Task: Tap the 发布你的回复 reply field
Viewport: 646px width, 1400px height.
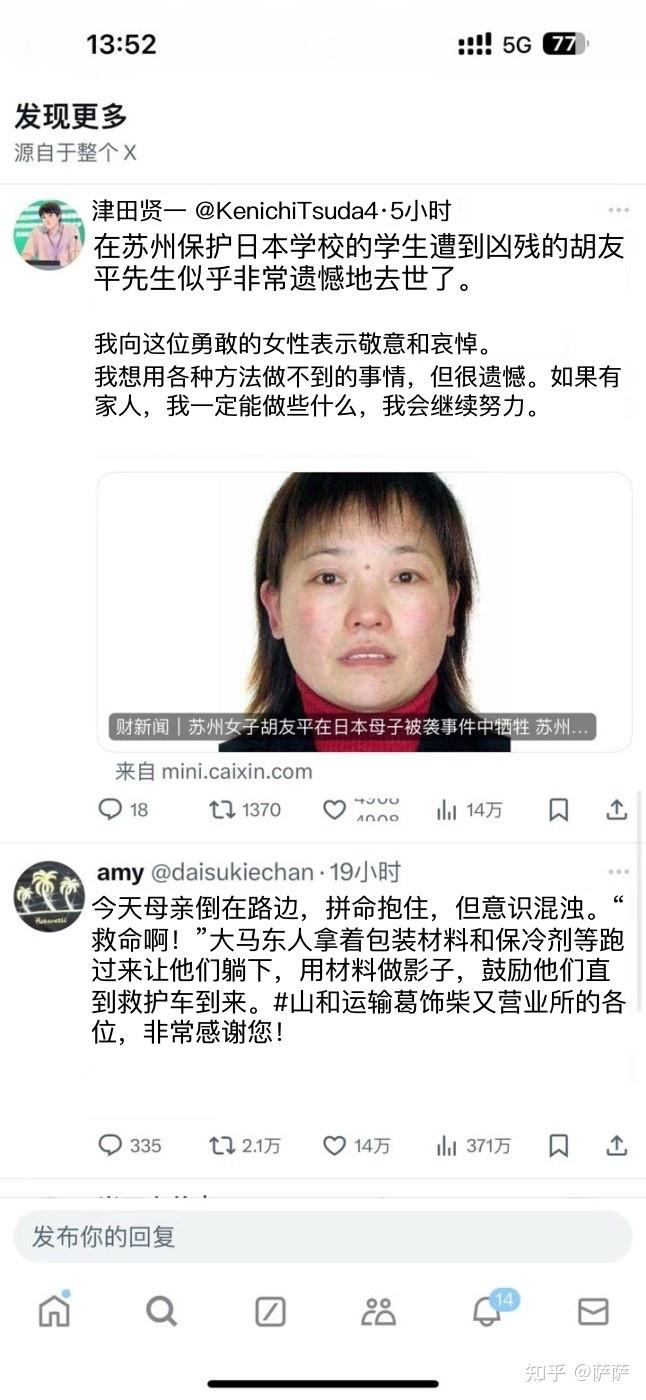Action: coord(322,1236)
